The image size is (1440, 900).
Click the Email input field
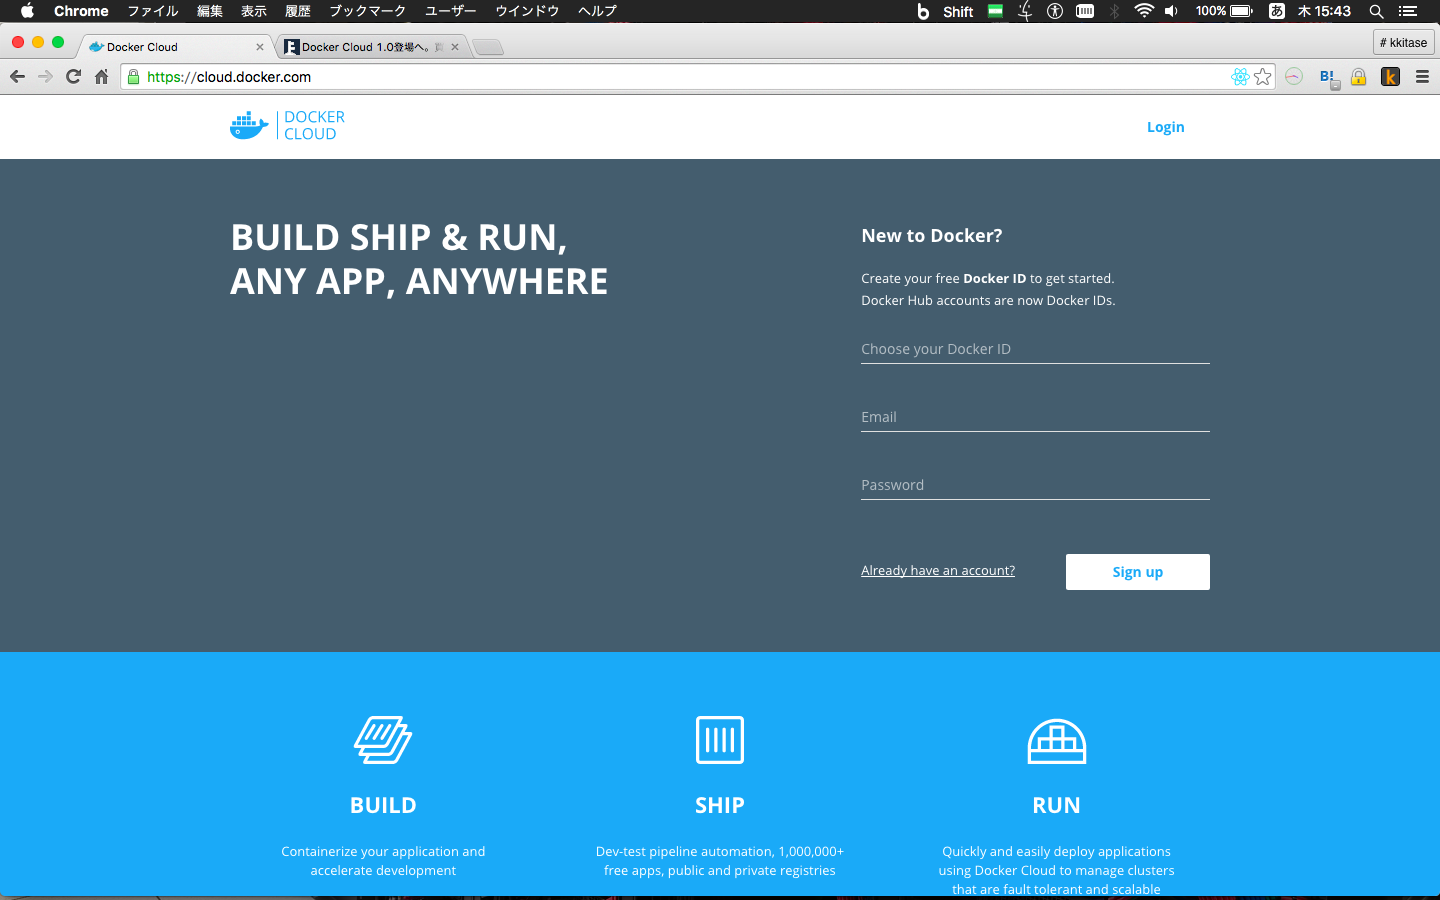1035,417
